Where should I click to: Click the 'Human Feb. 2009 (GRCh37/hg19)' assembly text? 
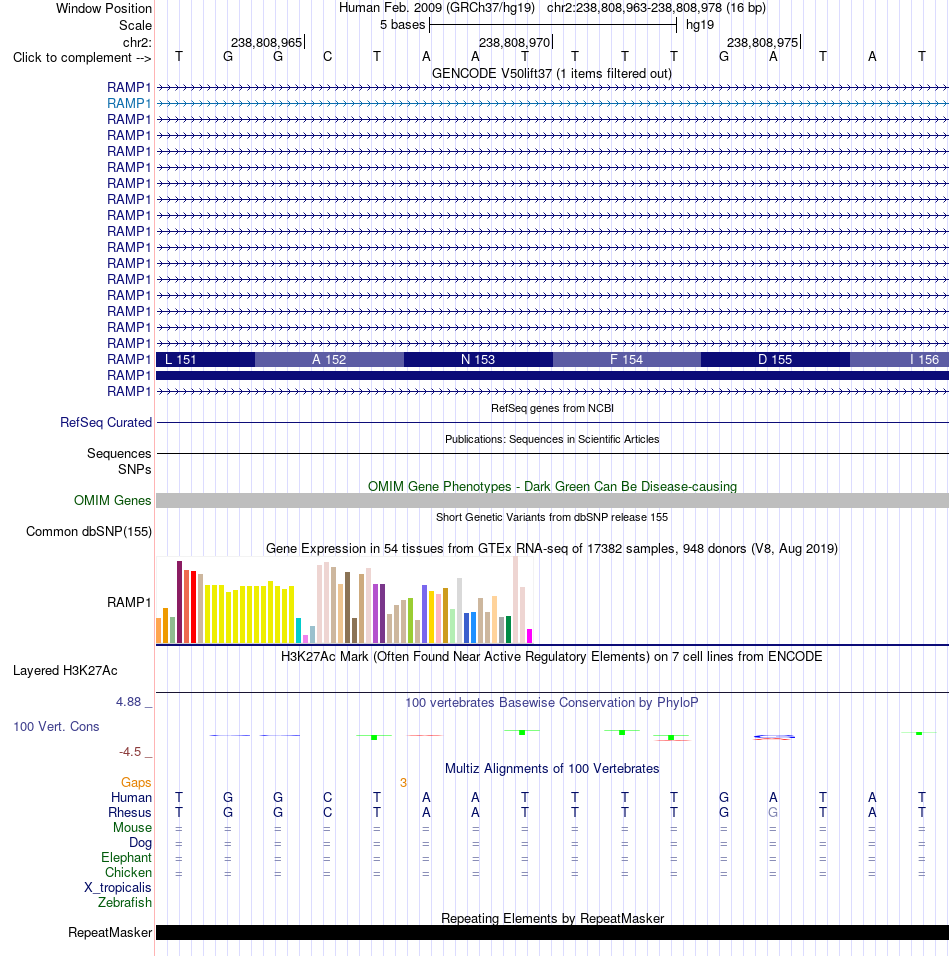tap(437, 8)
